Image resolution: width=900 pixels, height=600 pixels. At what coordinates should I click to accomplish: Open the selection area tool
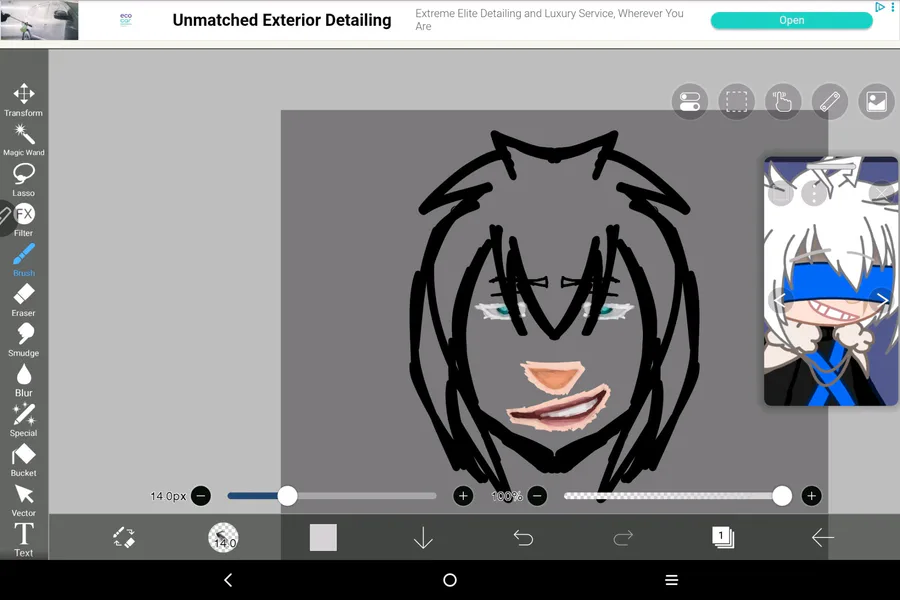coord(736,102)
